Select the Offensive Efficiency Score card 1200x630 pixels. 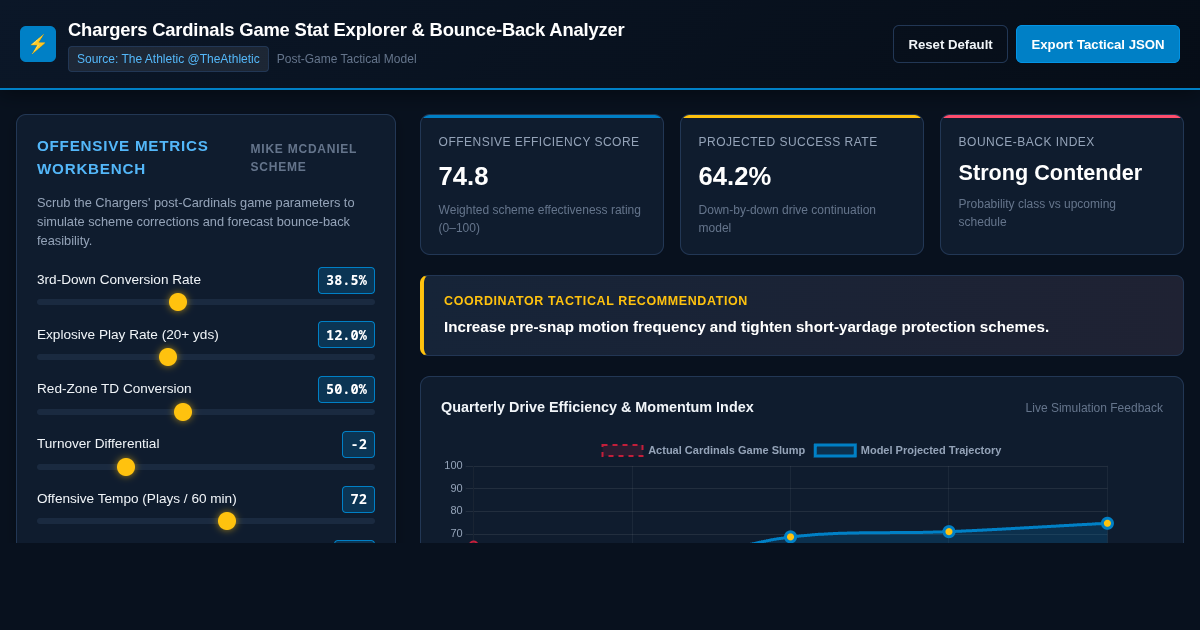pyautogui.click(x=542, y=185)
